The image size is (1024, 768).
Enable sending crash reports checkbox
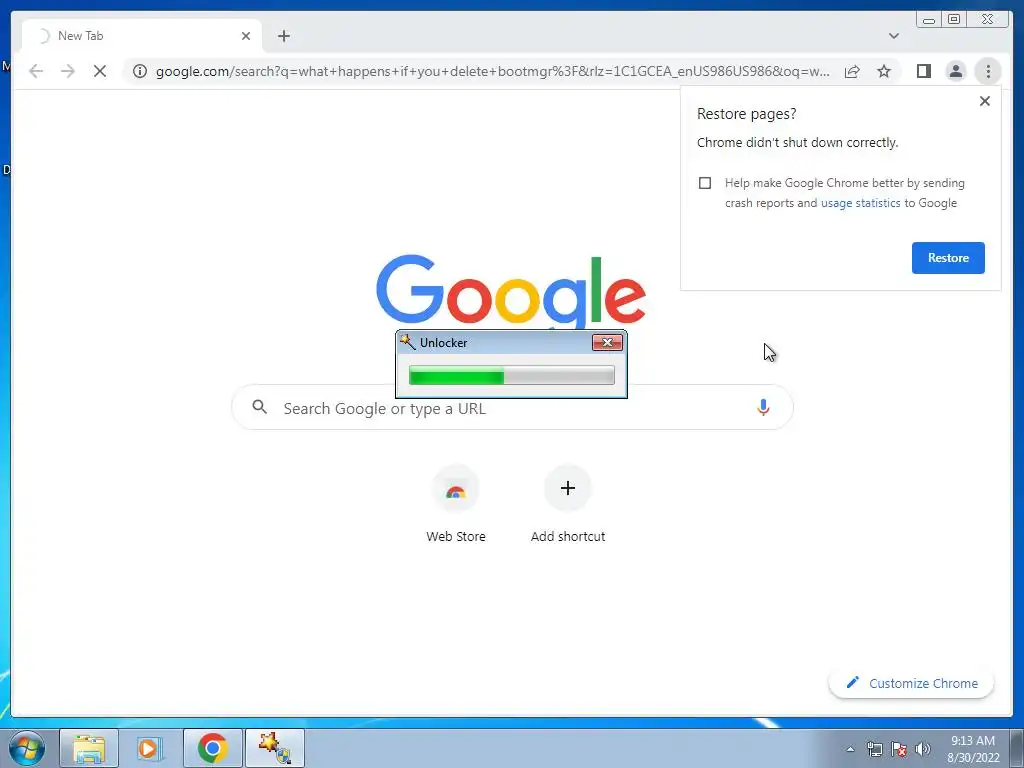[x=705, y=183]
